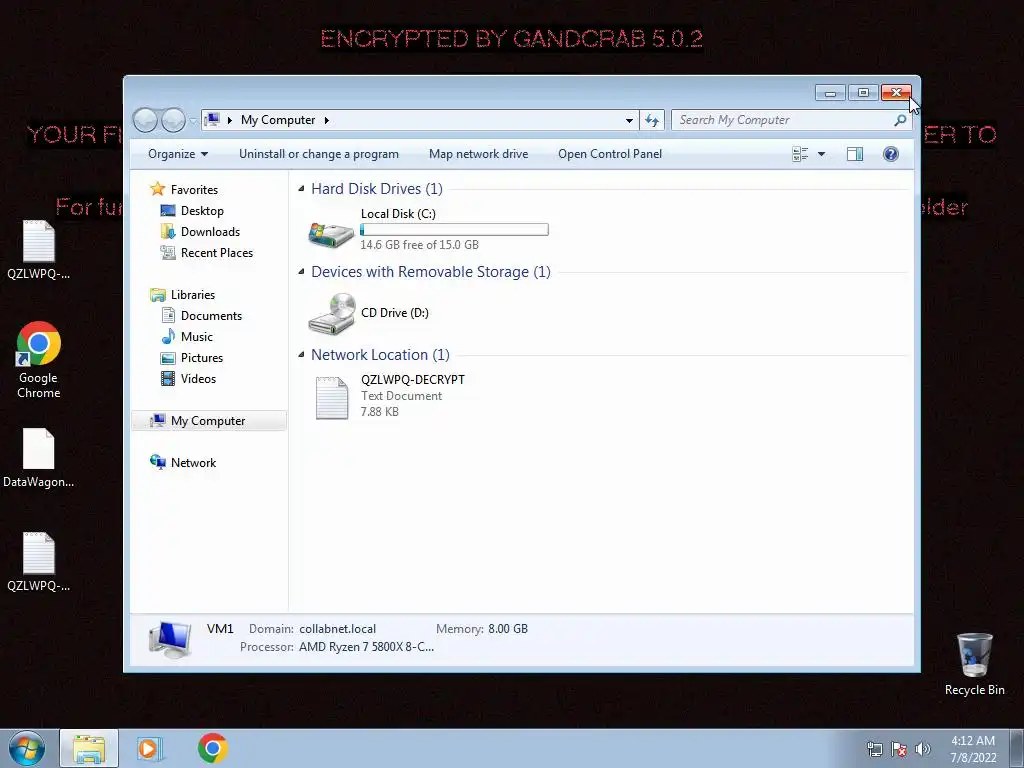Select the Local Disk (C:) drive icon
Screen dimensions: 1024x768
coord(331,234)
